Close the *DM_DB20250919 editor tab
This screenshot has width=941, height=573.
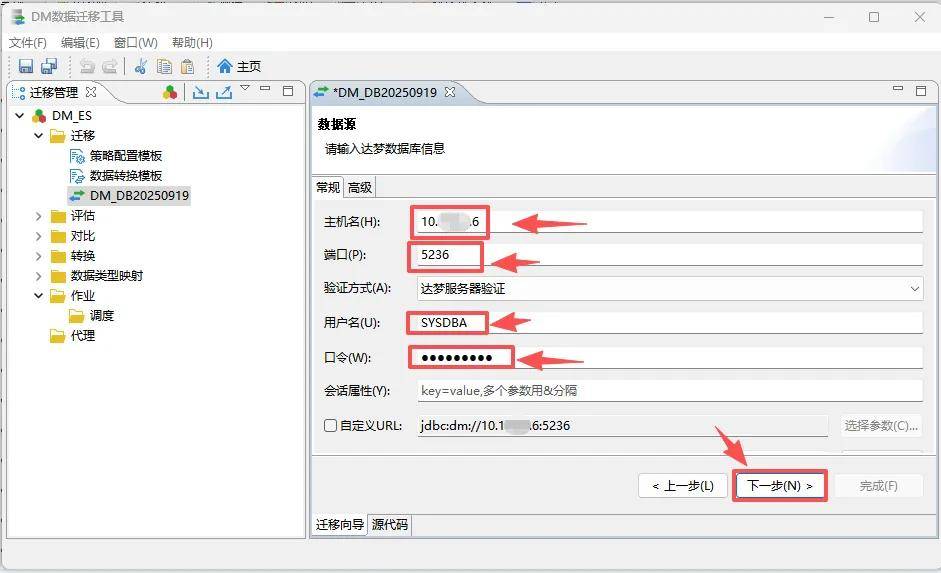tap(450, 92)
